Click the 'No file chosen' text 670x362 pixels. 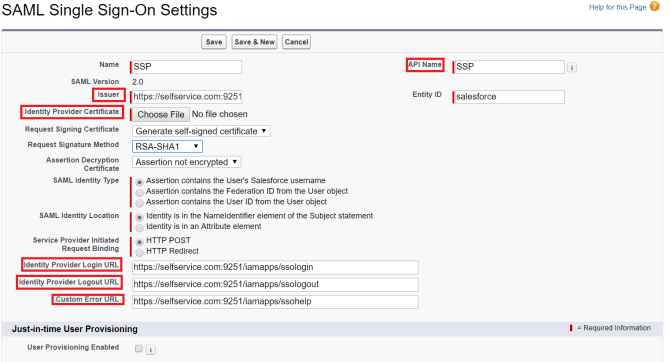point(220,114)
